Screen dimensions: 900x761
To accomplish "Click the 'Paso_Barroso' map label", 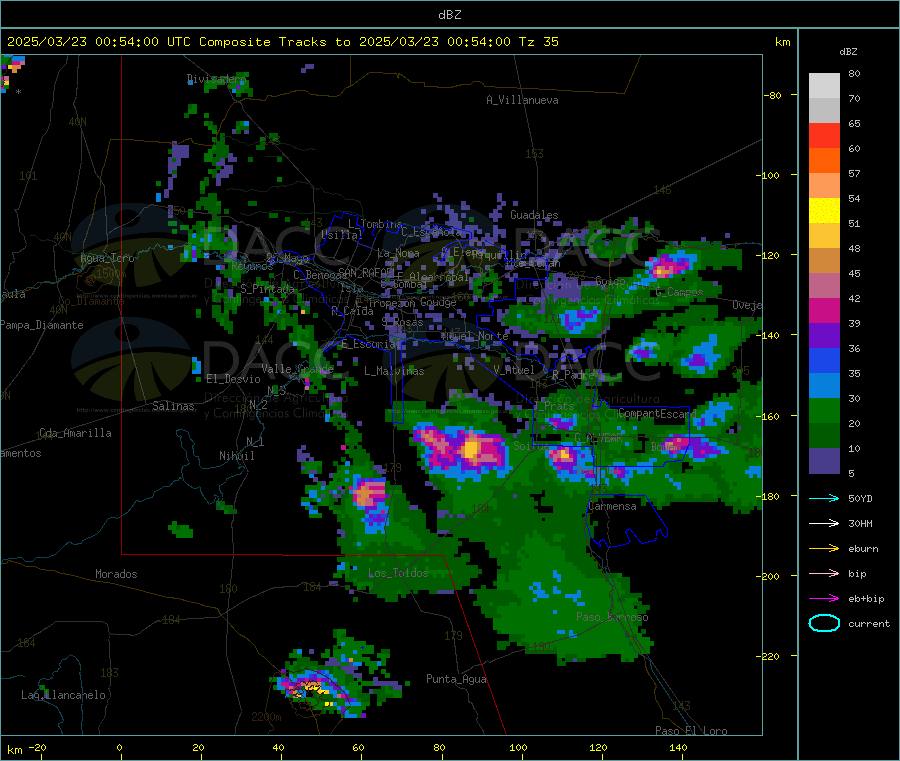I will click(612, 618).
